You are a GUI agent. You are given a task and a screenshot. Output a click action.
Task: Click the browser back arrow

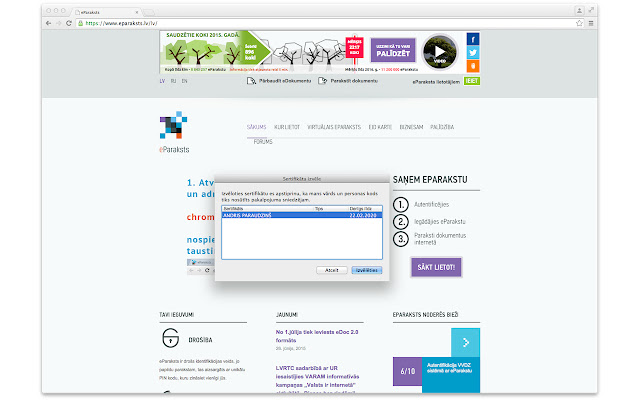49,23
